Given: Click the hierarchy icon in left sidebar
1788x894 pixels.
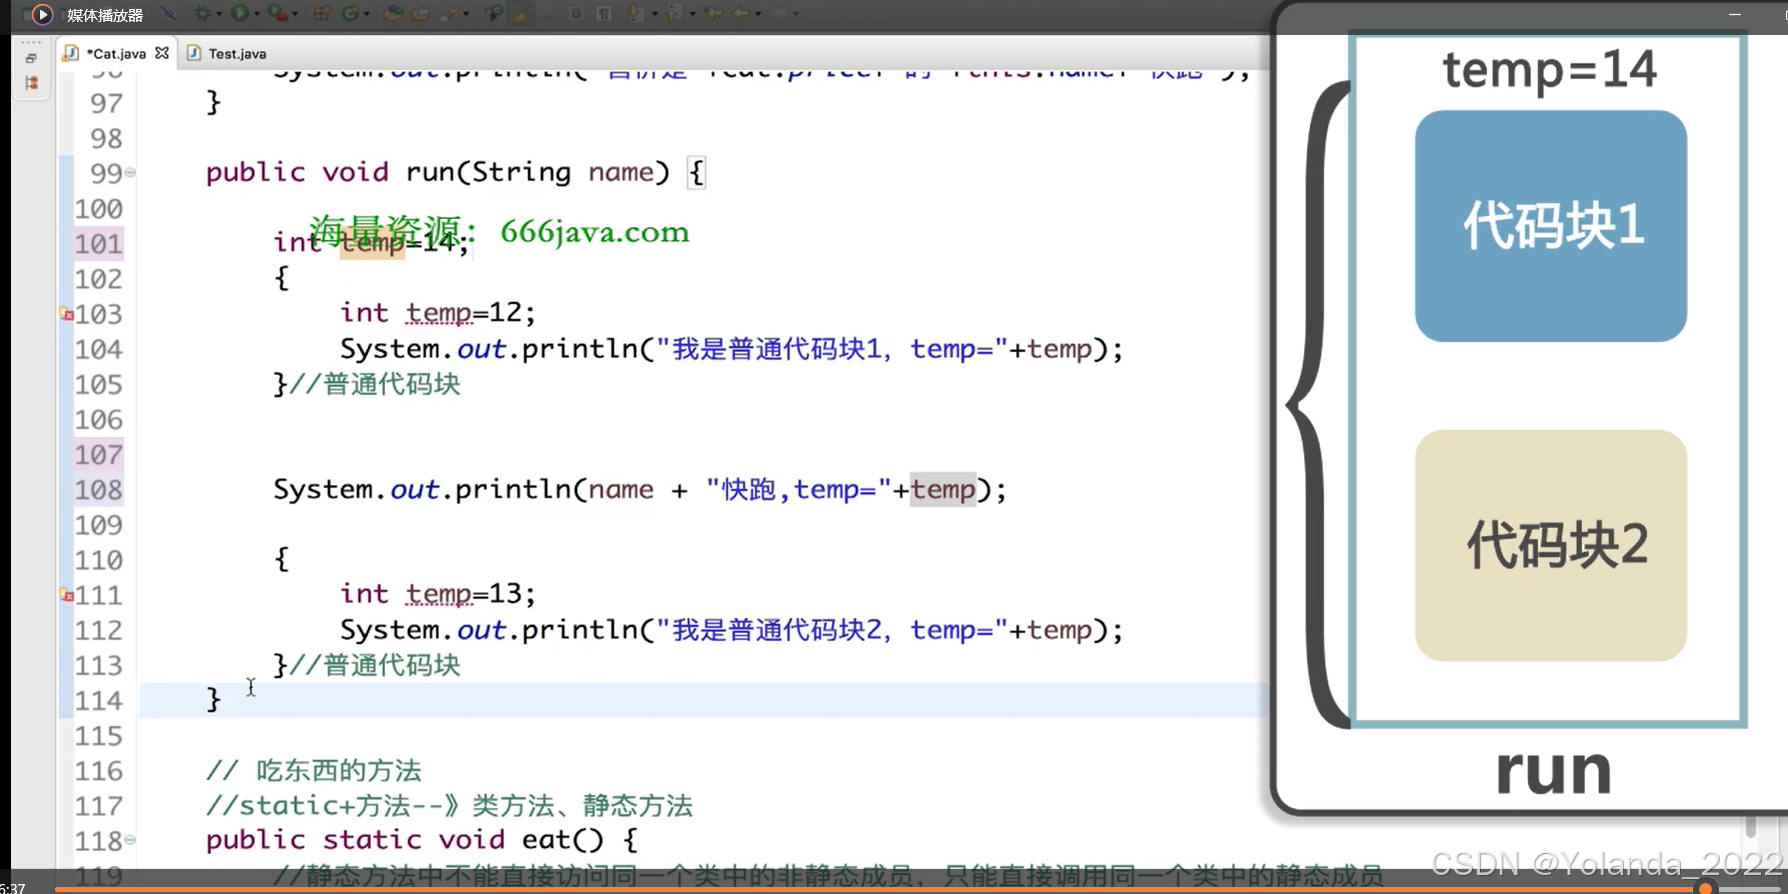Looking at the screenshot, I should 31,83.
